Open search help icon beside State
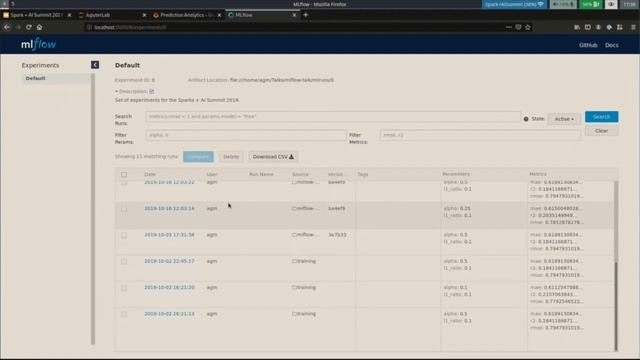Image resolution: width=640 pixels, height=360 pixels. click(x=526, y=119)
